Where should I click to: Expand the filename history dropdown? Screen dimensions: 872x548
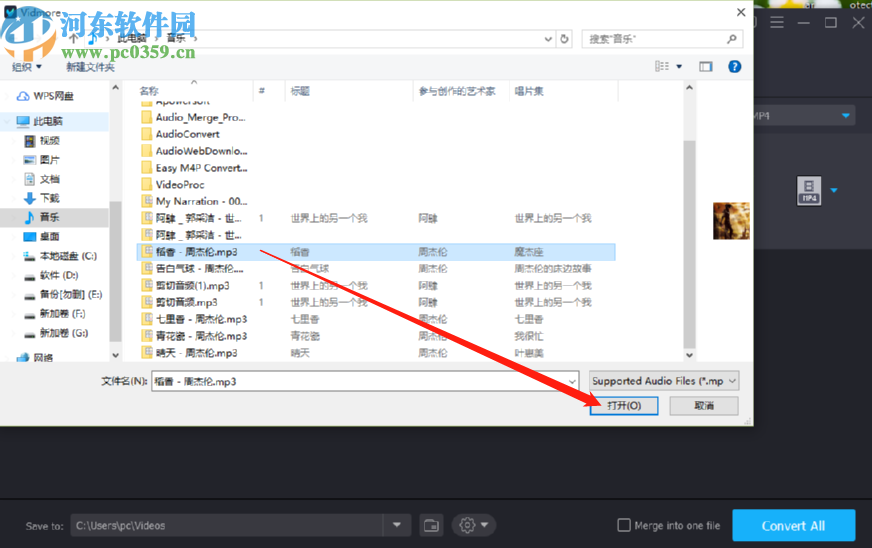[572, 382]
